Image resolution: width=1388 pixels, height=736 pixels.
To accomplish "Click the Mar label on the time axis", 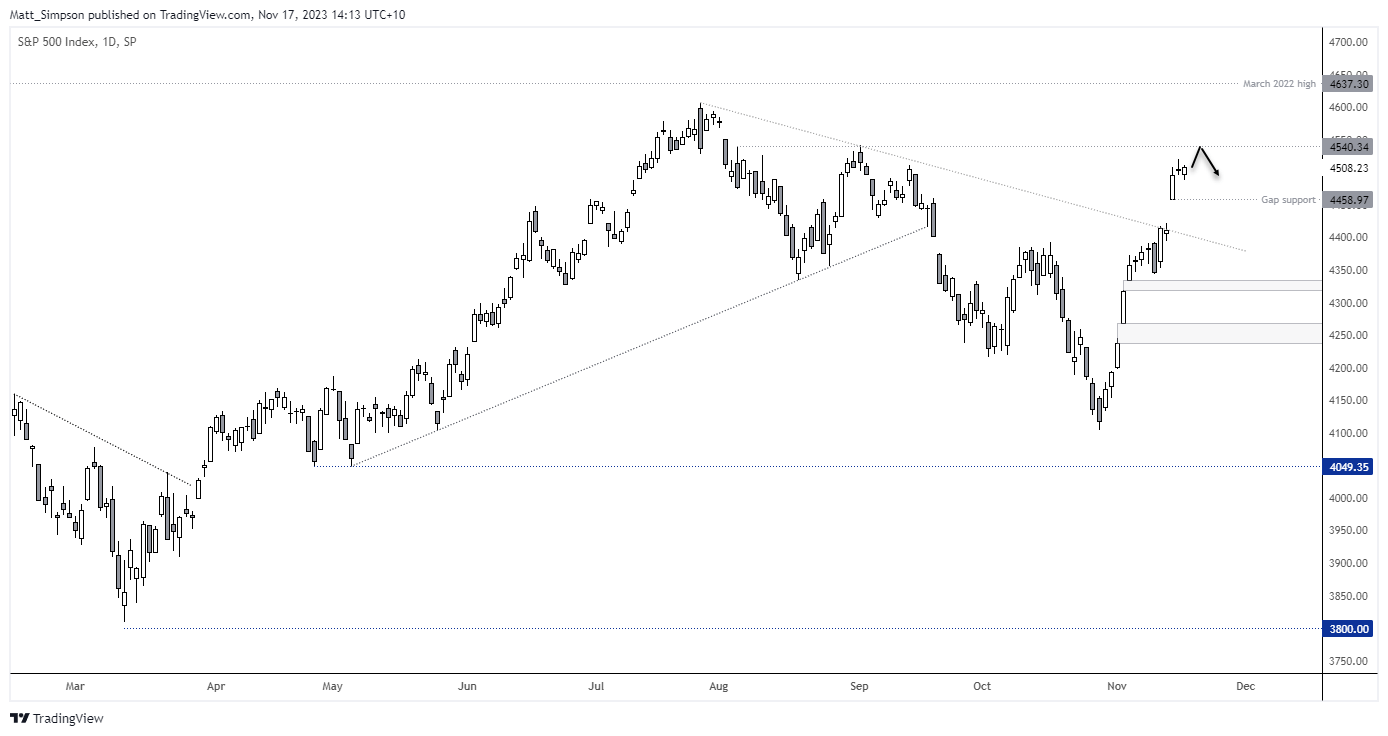I will click(x=75, y=687).
